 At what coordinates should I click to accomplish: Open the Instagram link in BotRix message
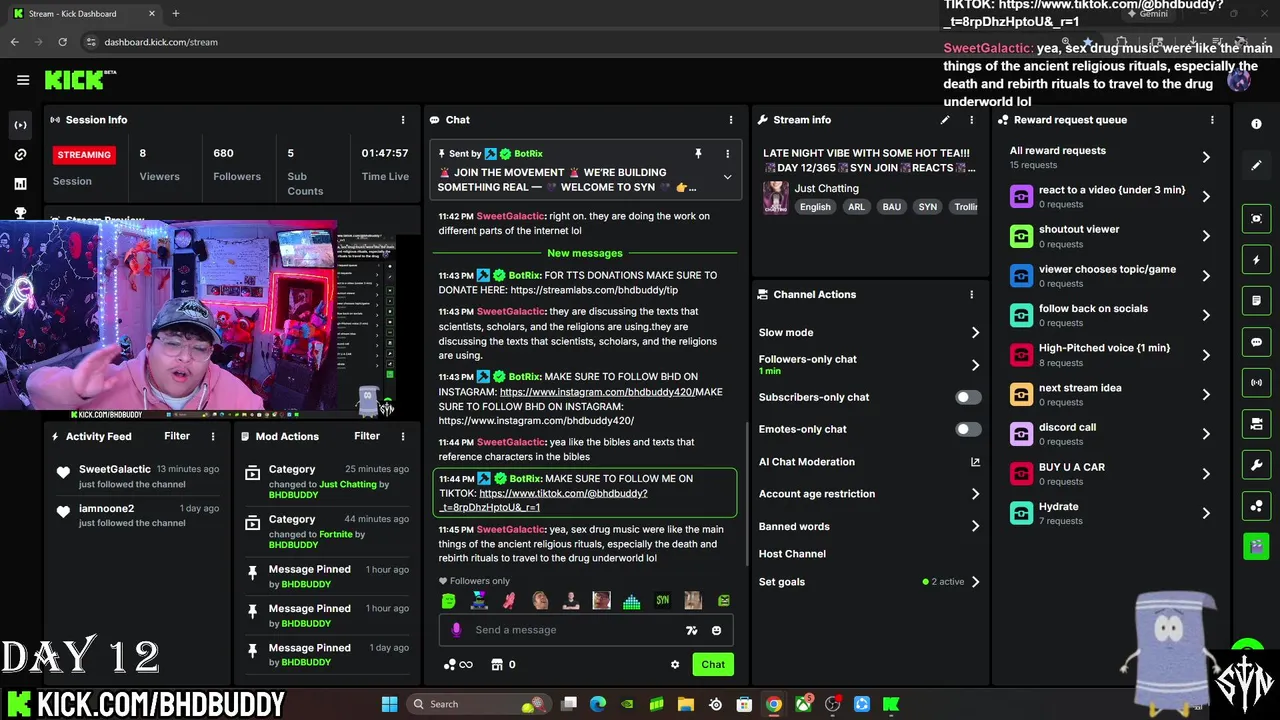pyautogui.click(x=596, y=392)
